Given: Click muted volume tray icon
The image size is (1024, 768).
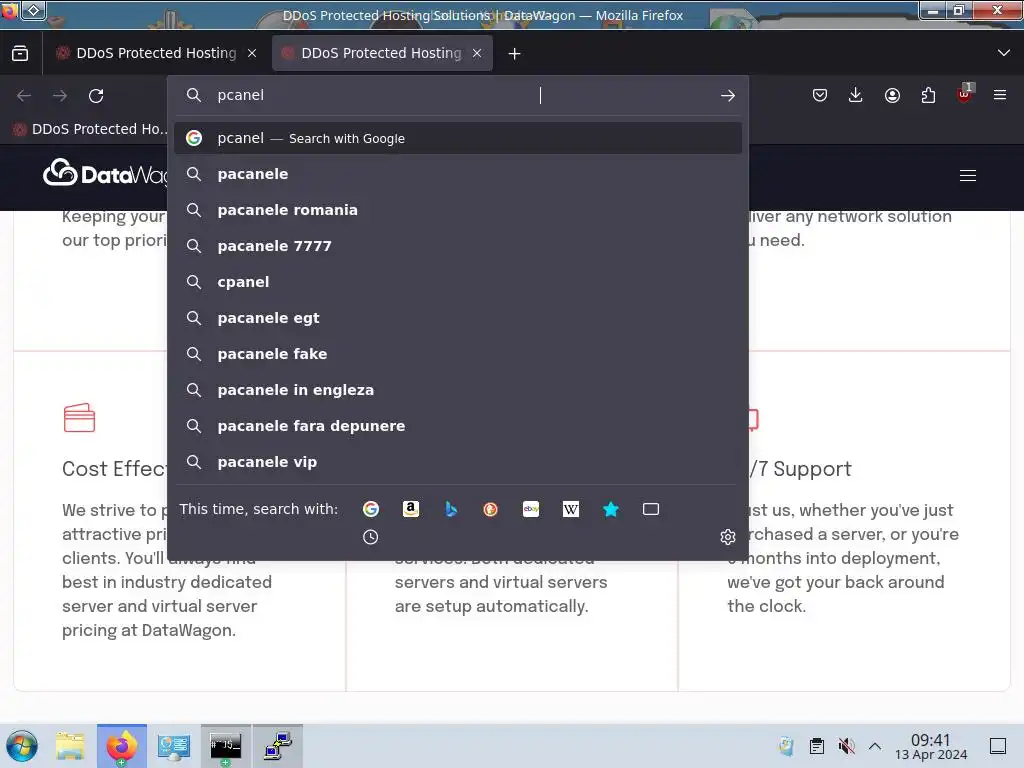Looking at the screenshot, I should click(x=846, y=746).
